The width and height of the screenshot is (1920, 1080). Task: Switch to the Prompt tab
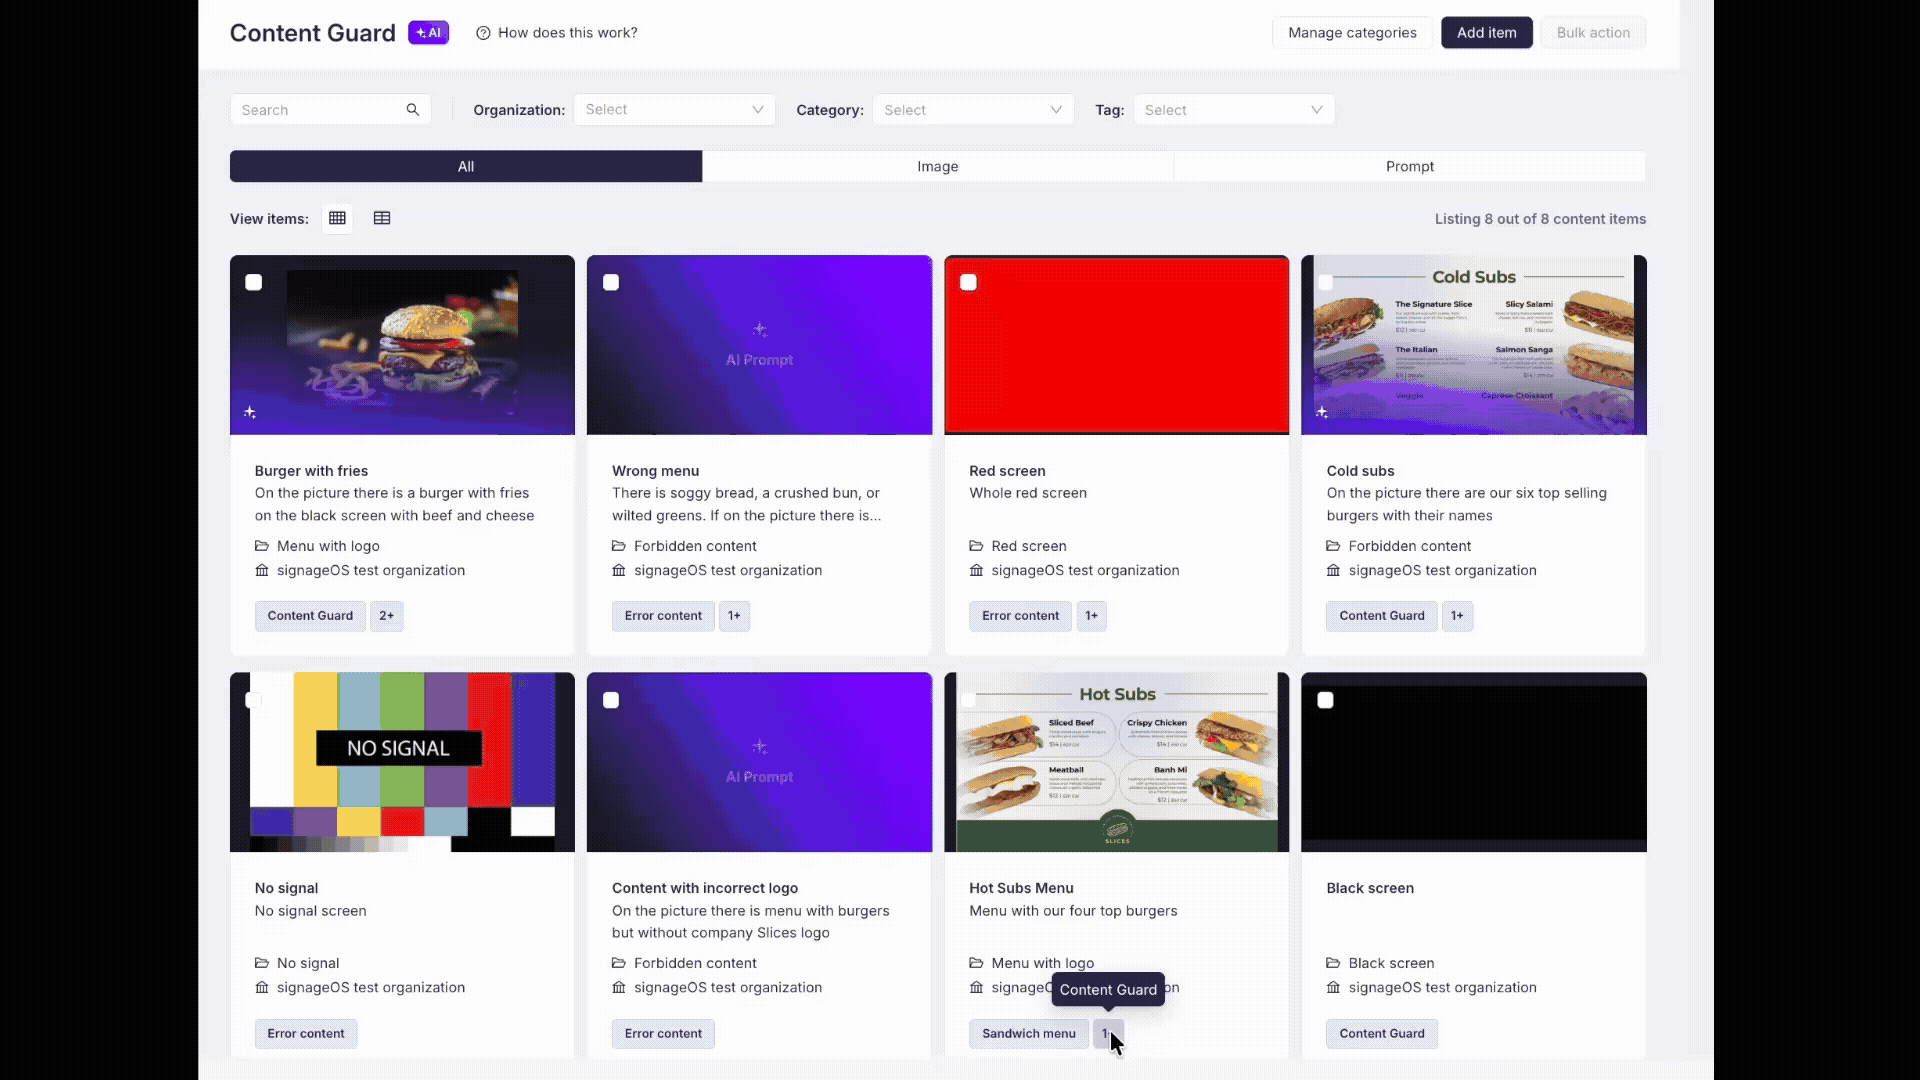click(x=1409, y=166)
